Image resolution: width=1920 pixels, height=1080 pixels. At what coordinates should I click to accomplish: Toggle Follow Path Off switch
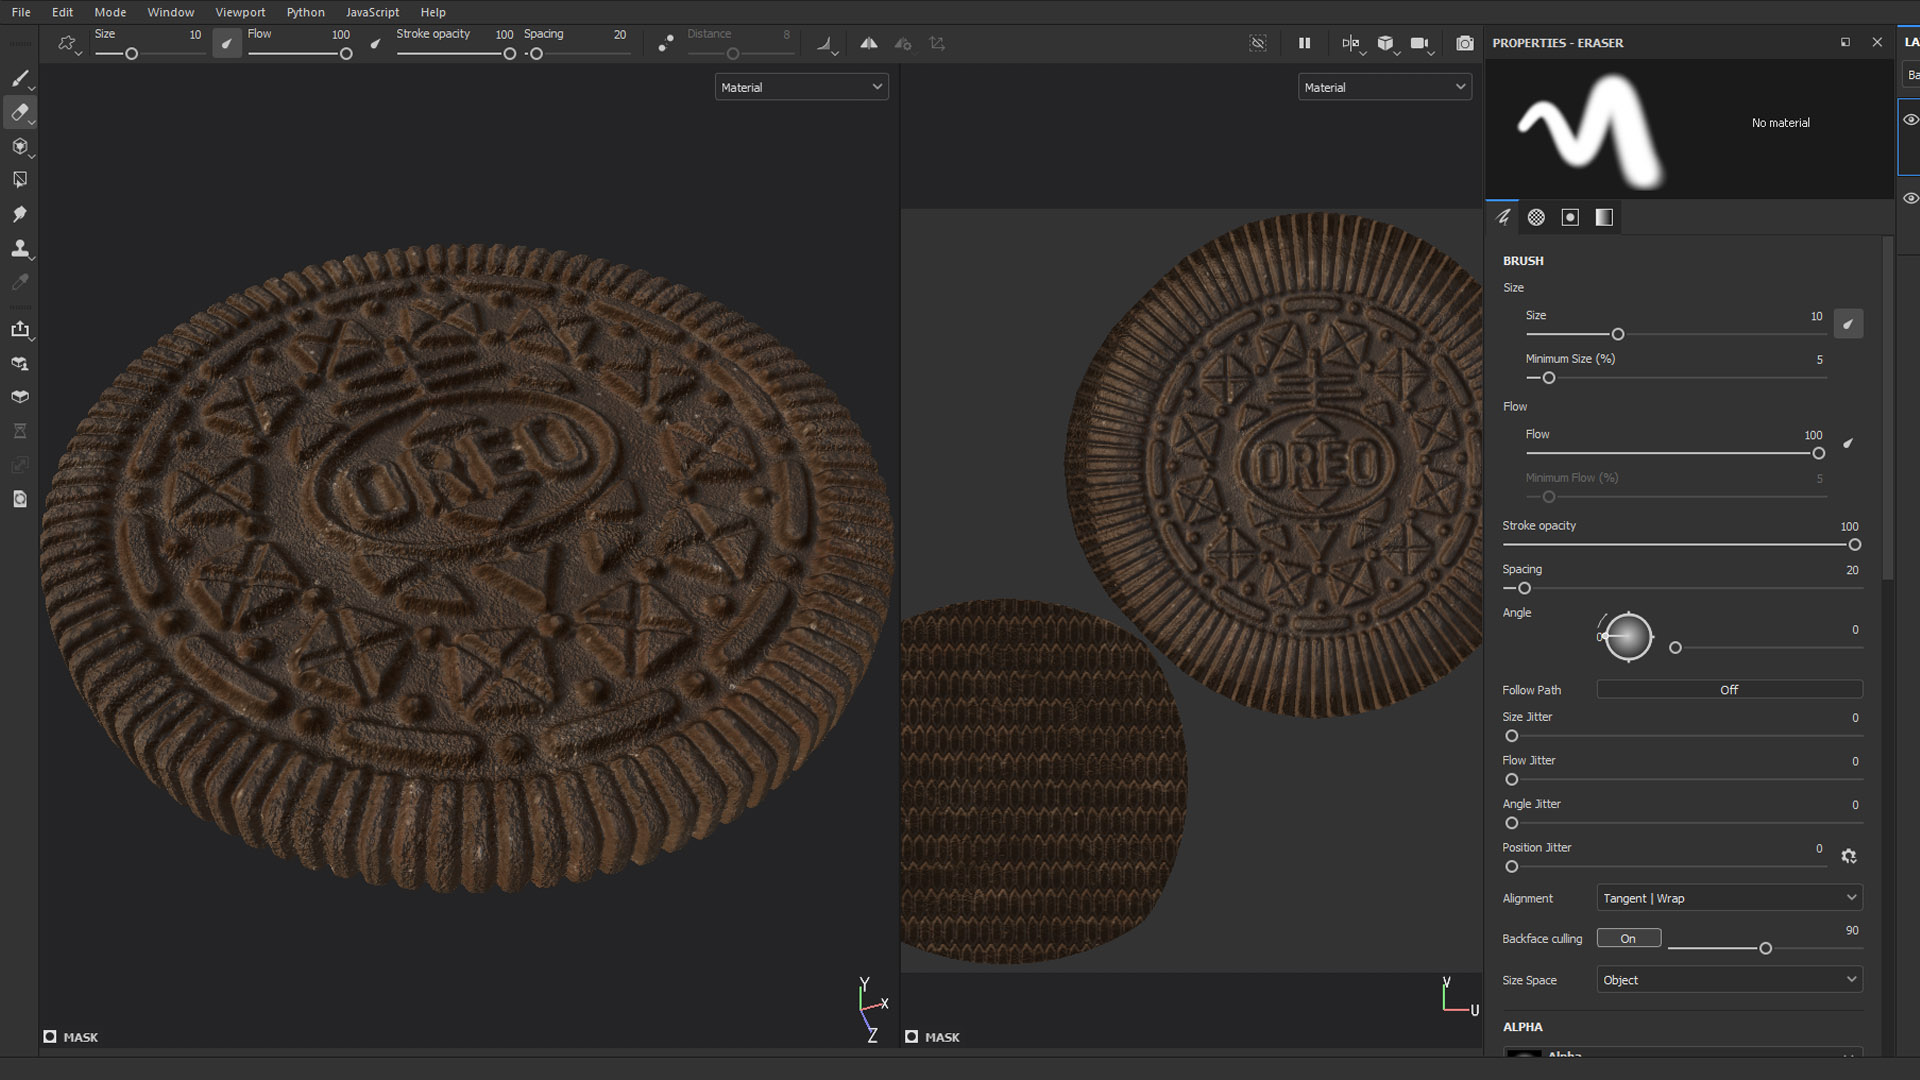click(x=1729, y=690)
